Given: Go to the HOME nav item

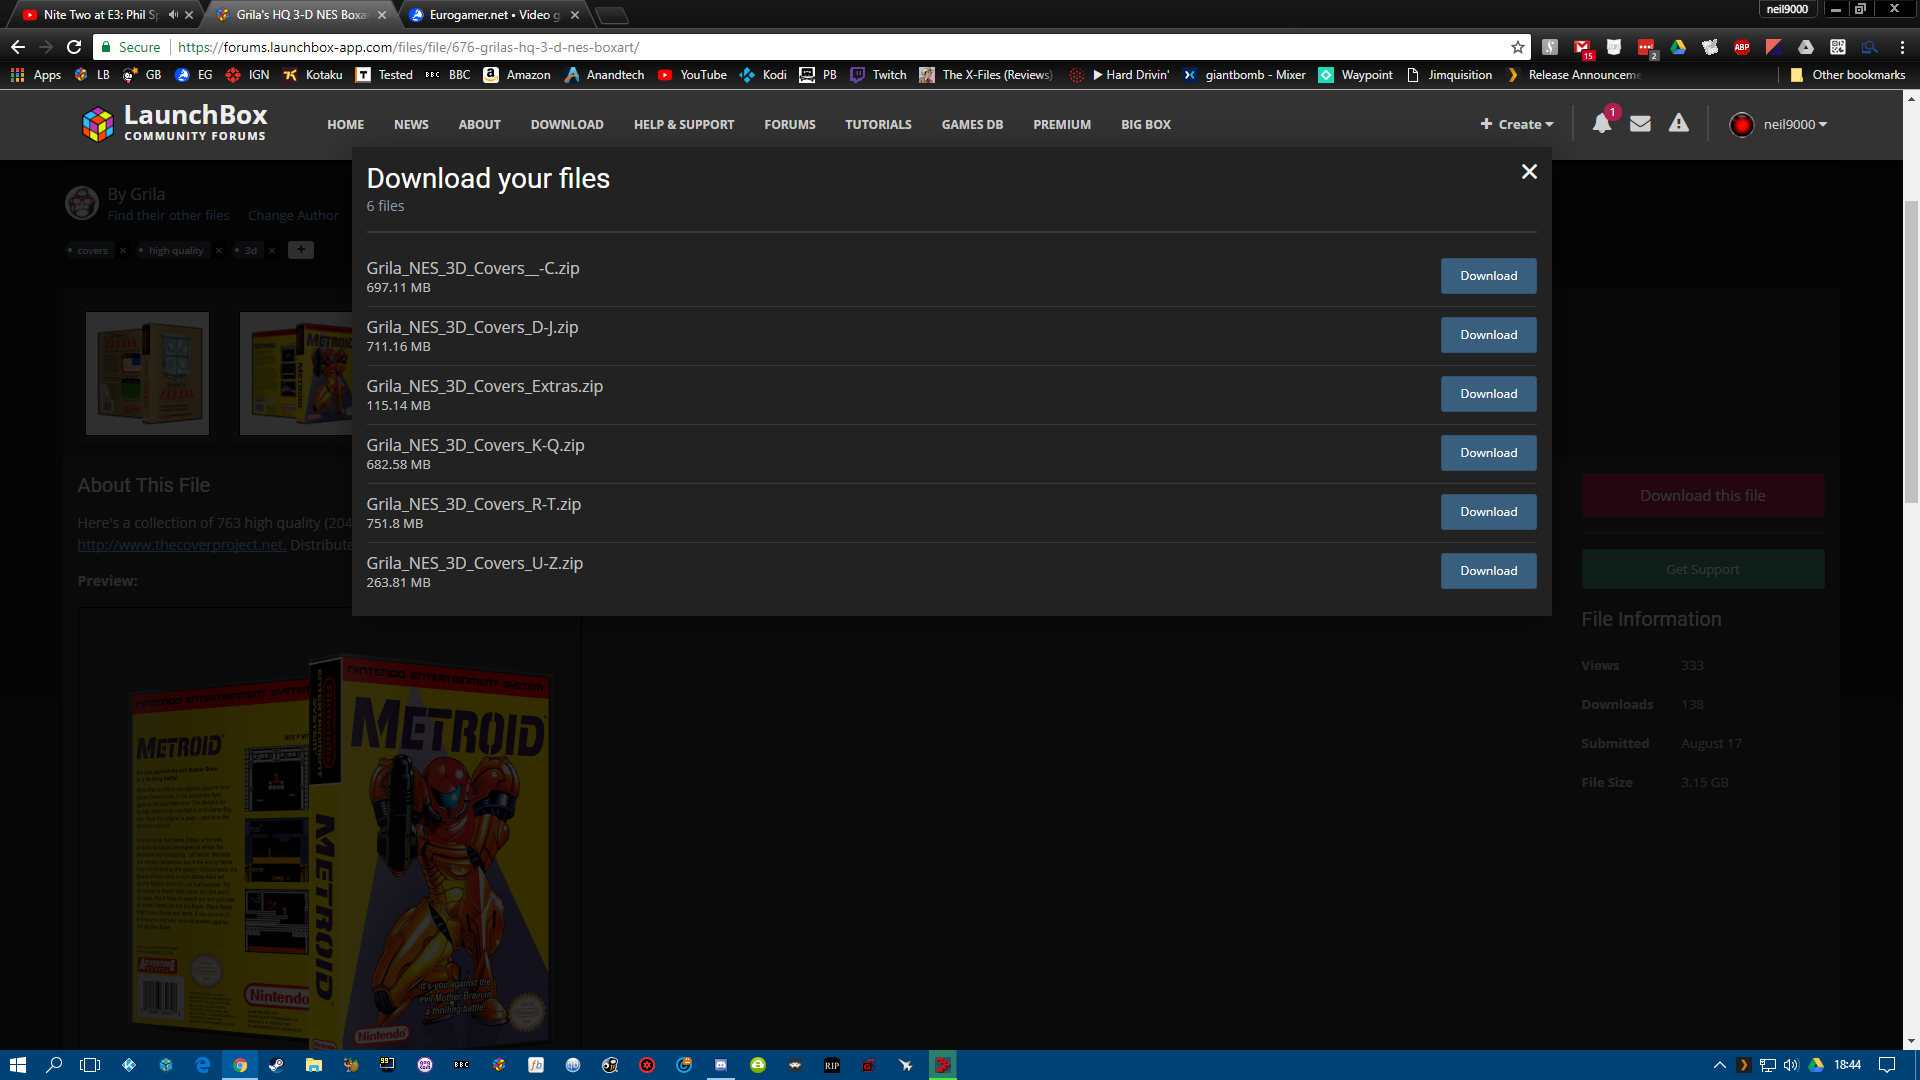Looking at the screenshot, I should click(345, 125).
